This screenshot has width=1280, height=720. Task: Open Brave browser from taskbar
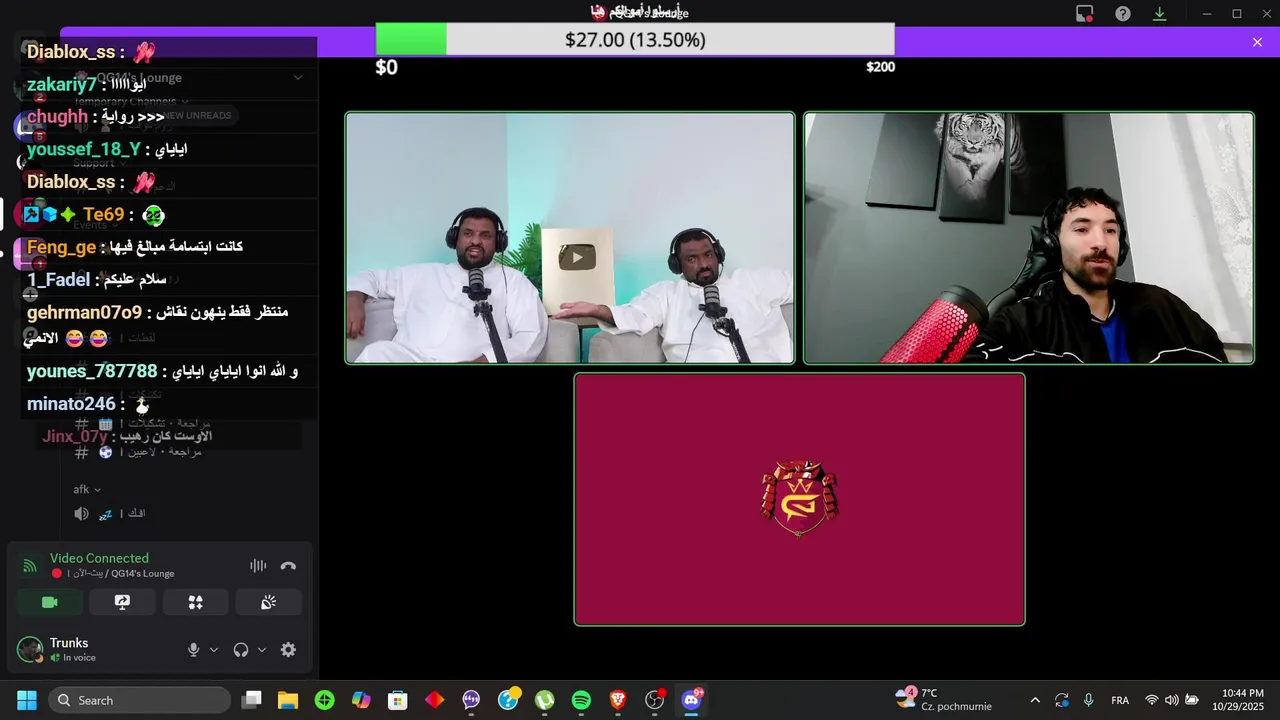coord(618,700)
